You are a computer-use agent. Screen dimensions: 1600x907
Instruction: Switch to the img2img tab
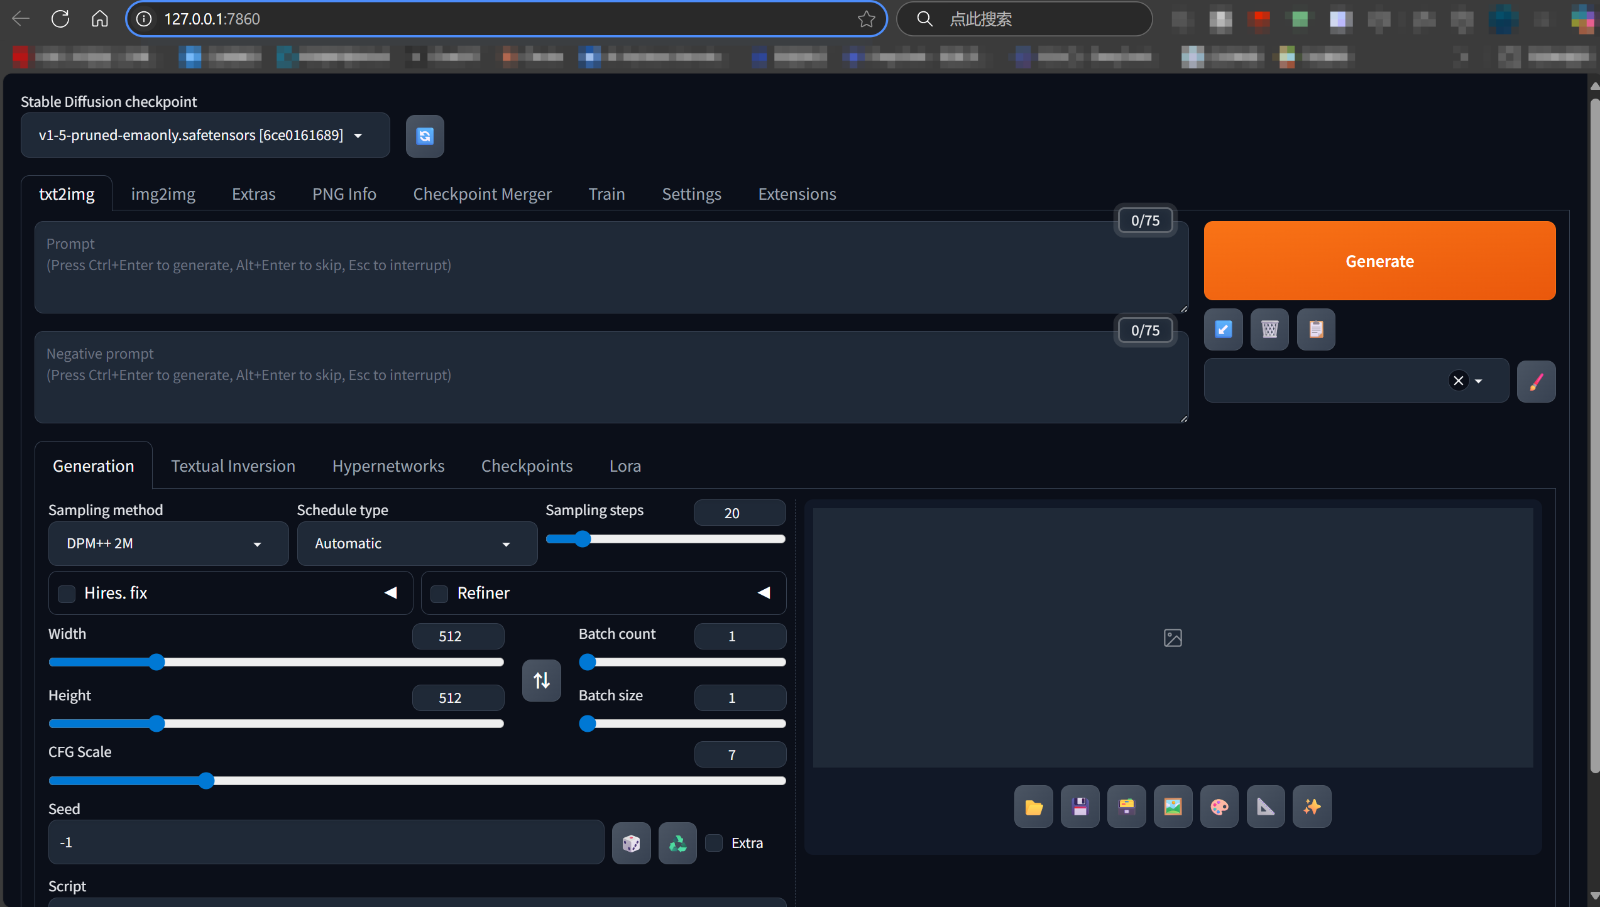pos(163,194)
